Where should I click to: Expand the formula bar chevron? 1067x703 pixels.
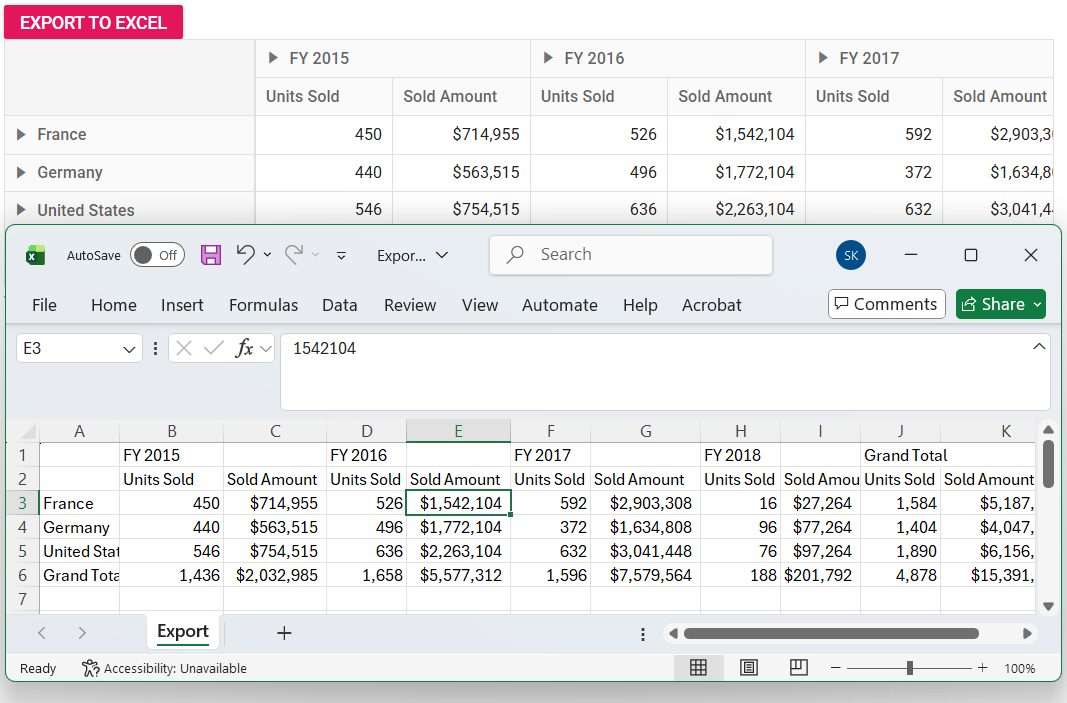point(1039,346)
